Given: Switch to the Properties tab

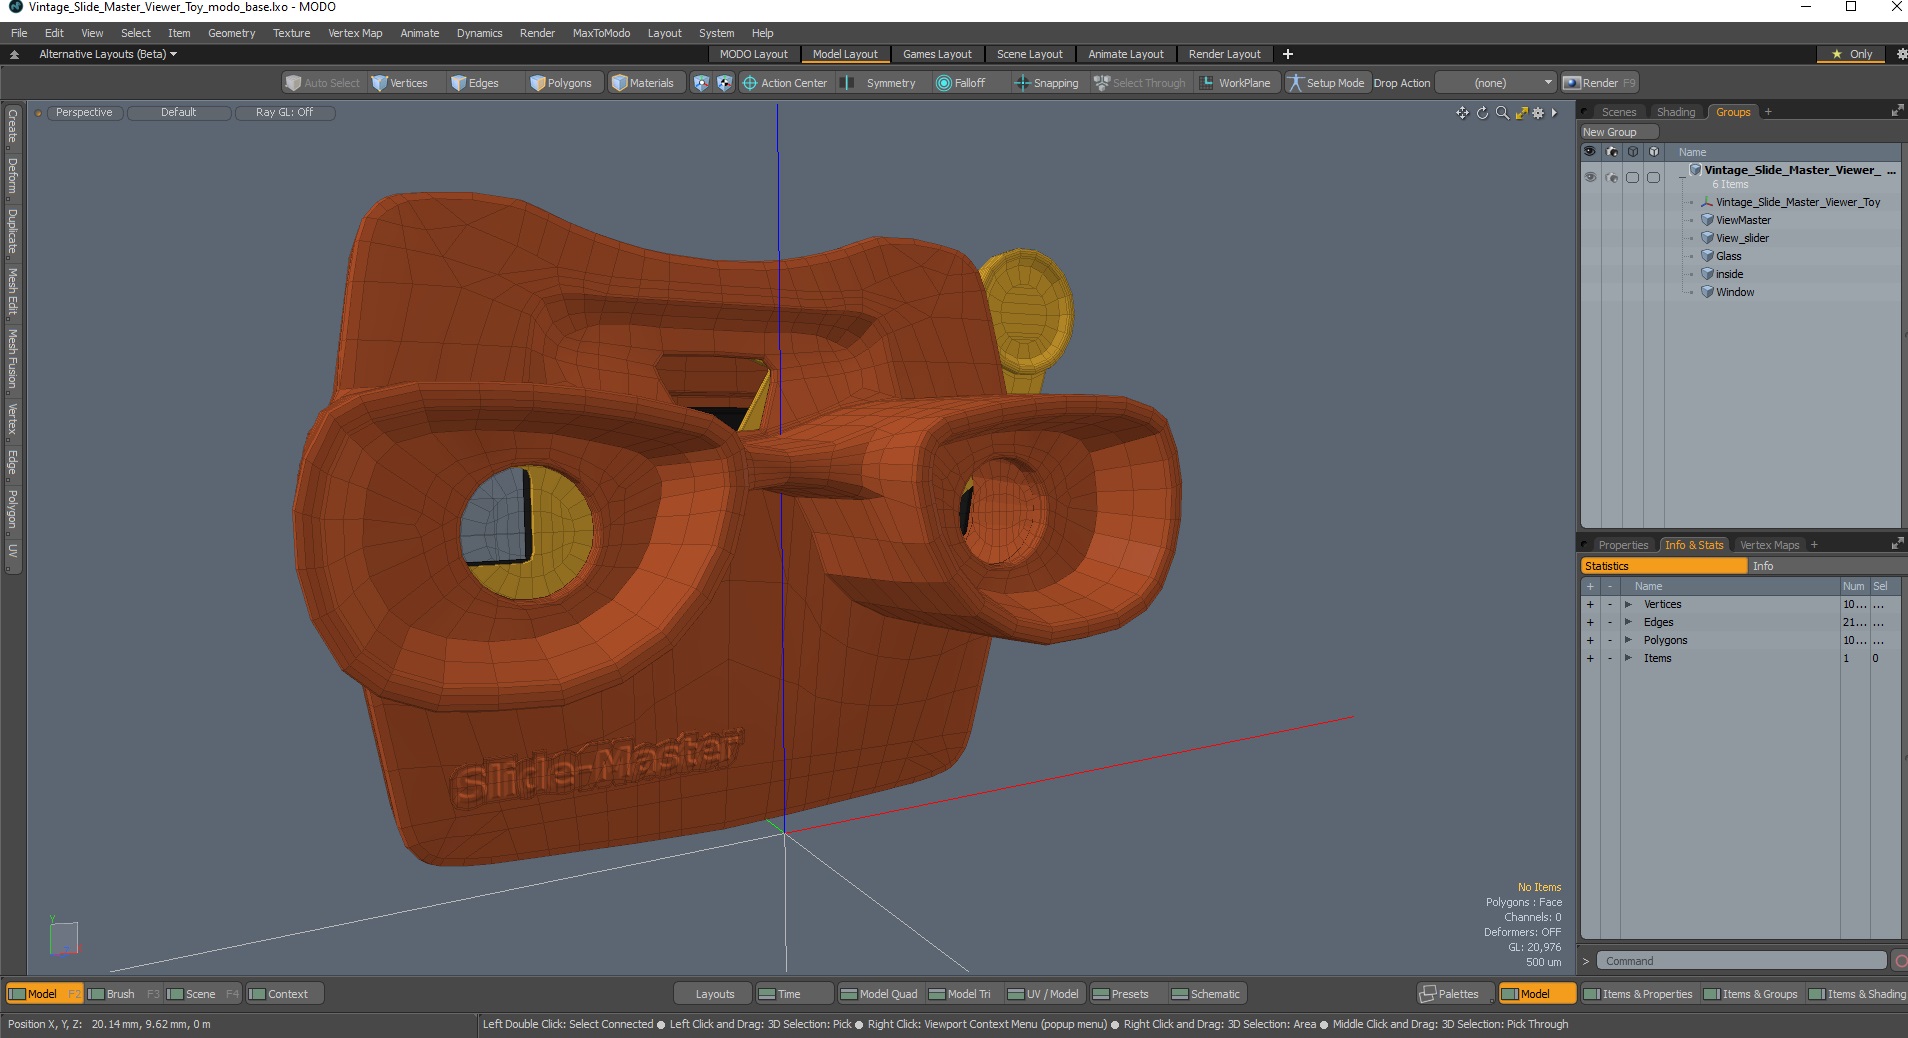Looking at the screenshot, I should [x=1622, y=545].
